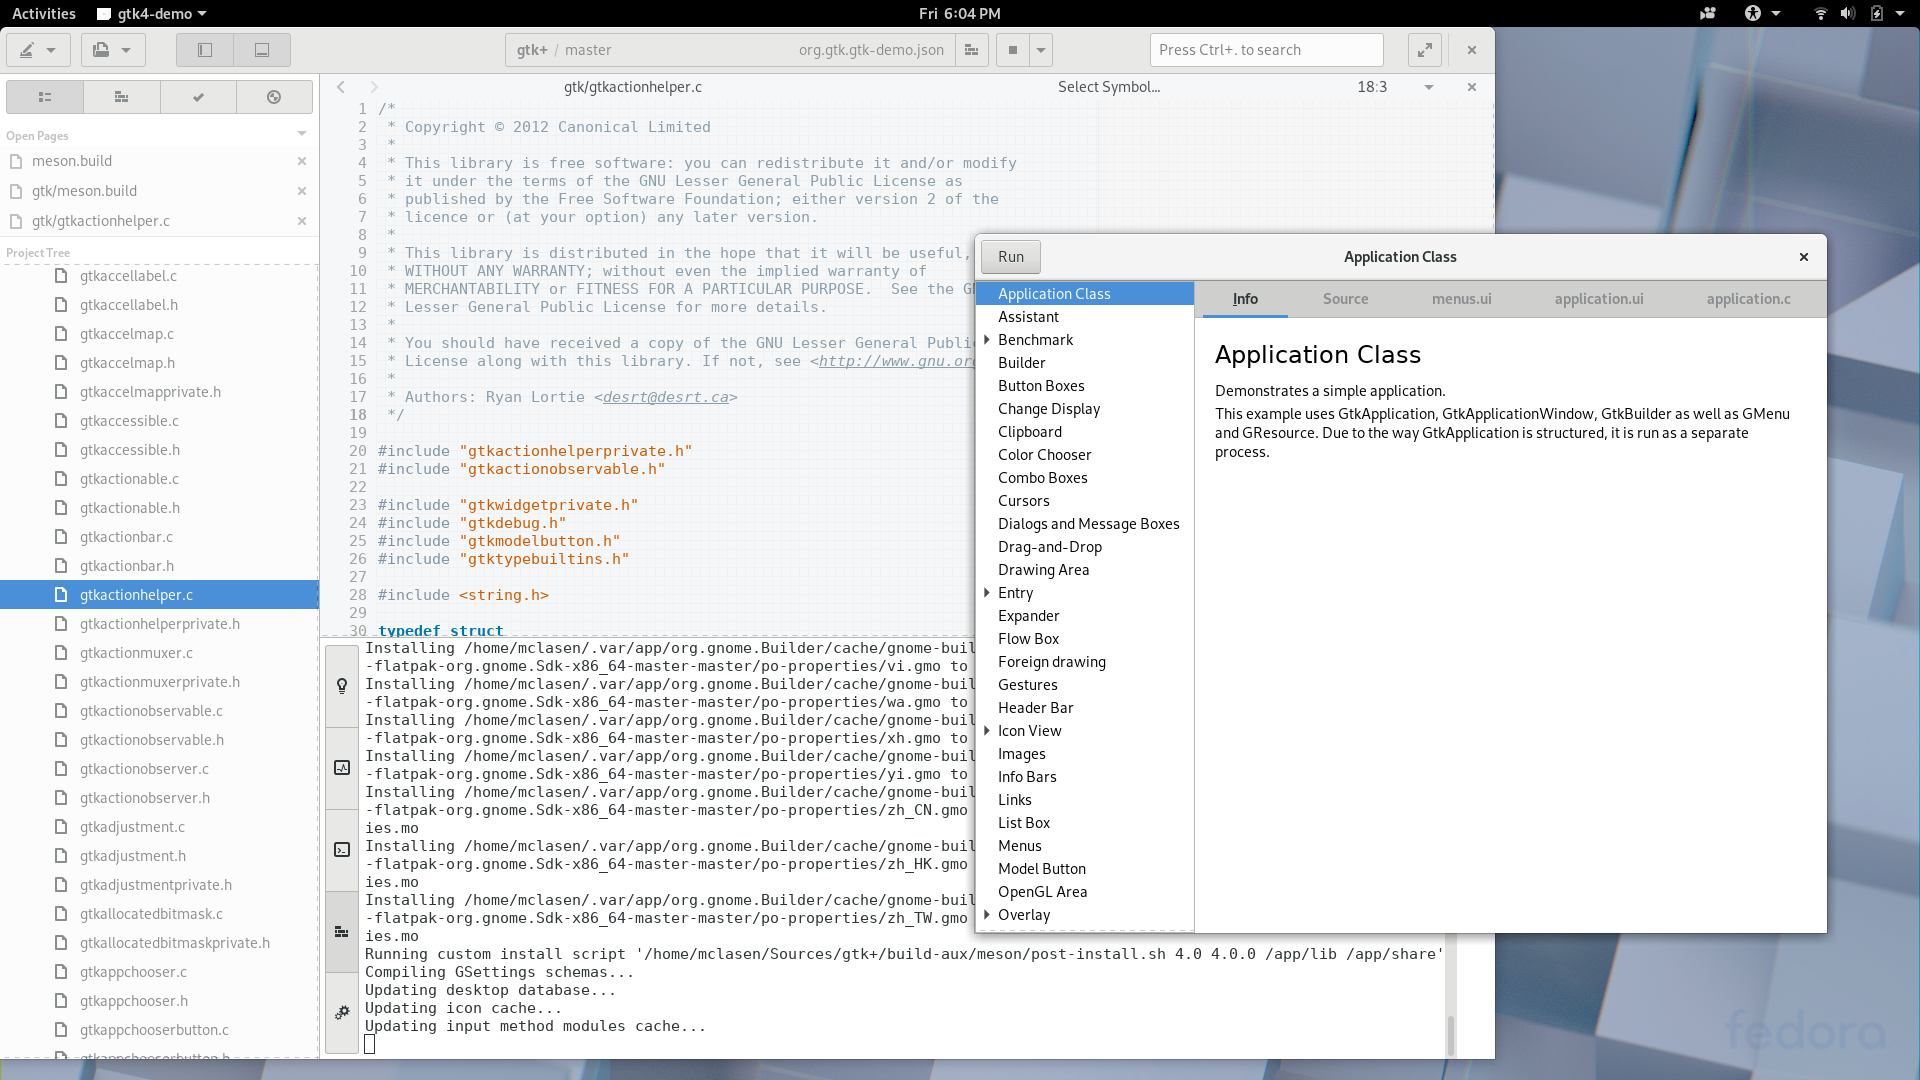
Task: Show the project tree sidebar tab
Action: coord(45,97)
